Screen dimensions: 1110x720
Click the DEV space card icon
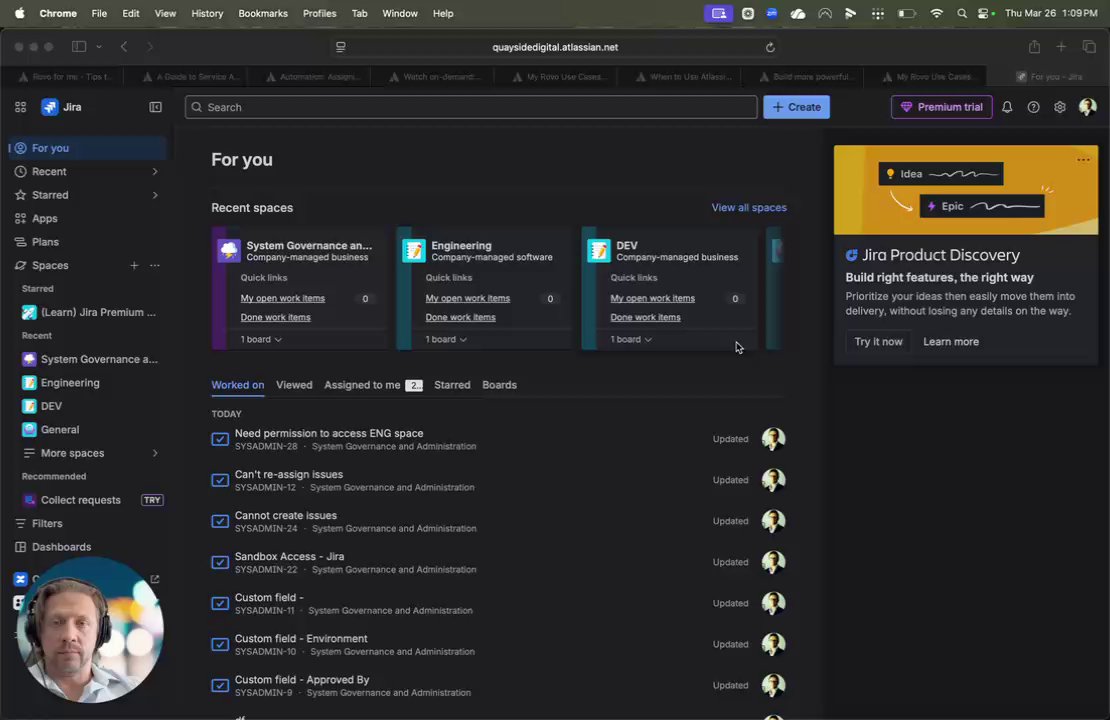[x=599, y=251]
